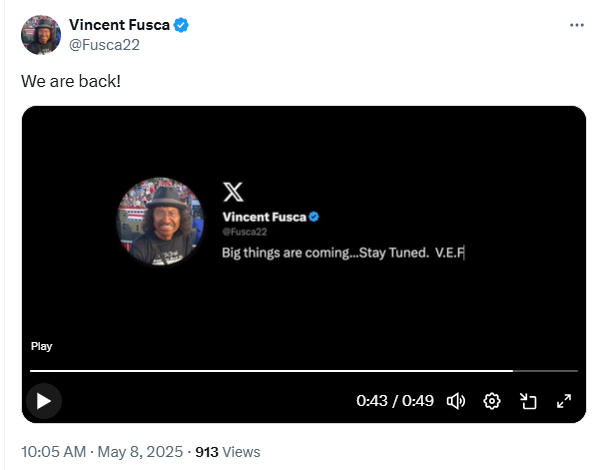Toggle picture-in-picture mode icon
The image size is (600, 470).
click(528, 401)
